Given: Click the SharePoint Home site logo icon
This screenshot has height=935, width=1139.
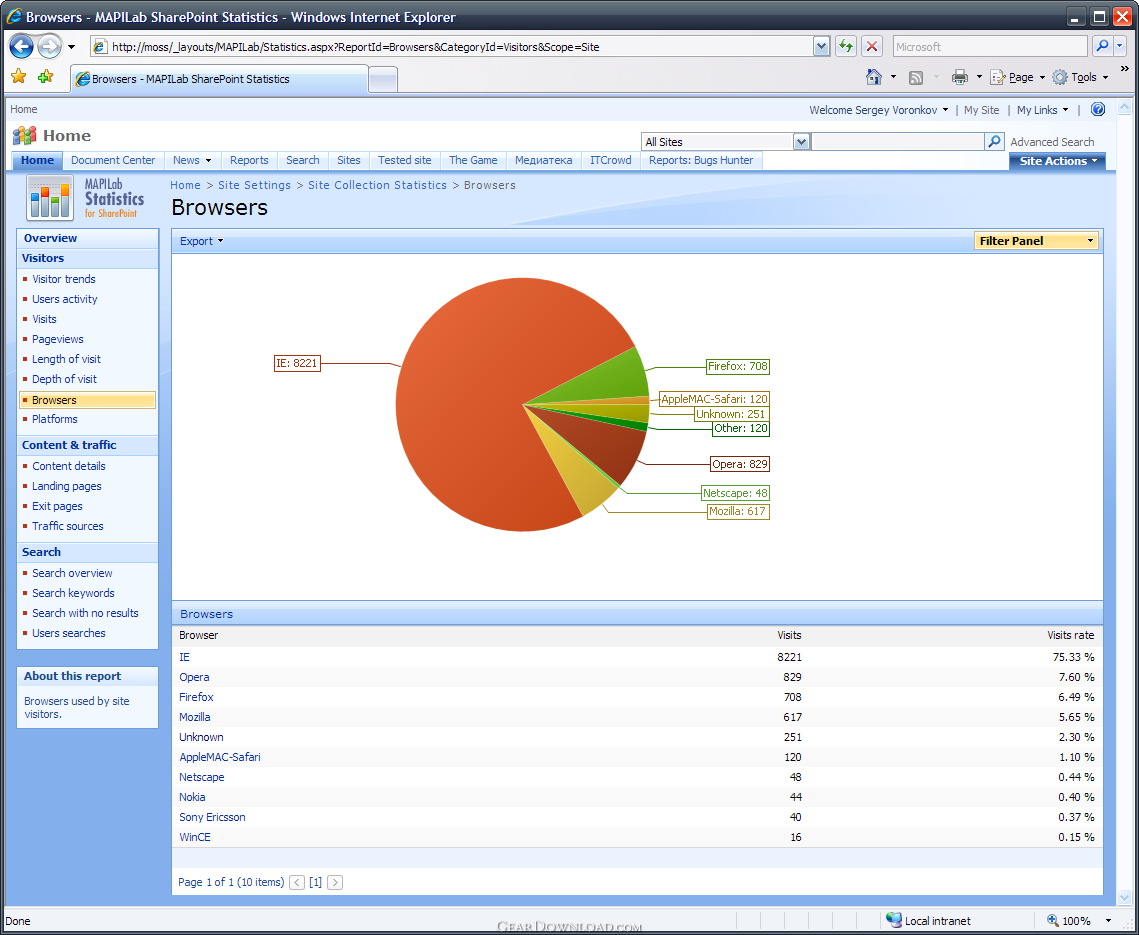Looking at the screenshot, I should (x=25, y=135).
